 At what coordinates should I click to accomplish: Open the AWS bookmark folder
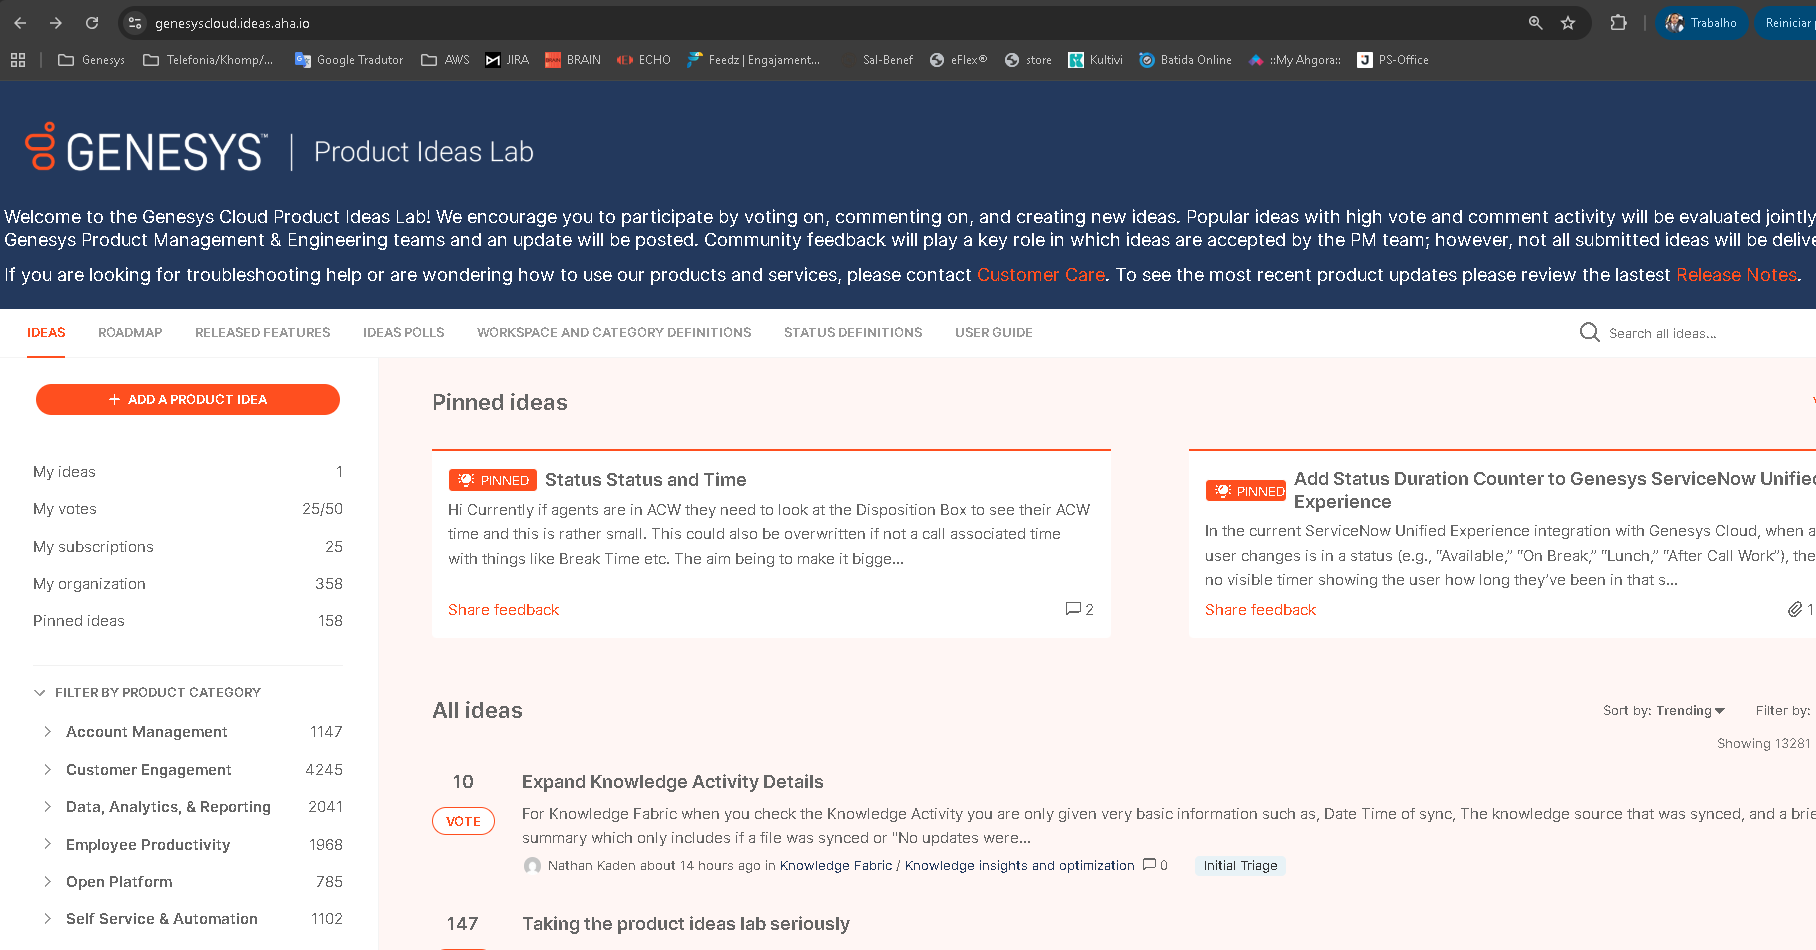point(445,60)
